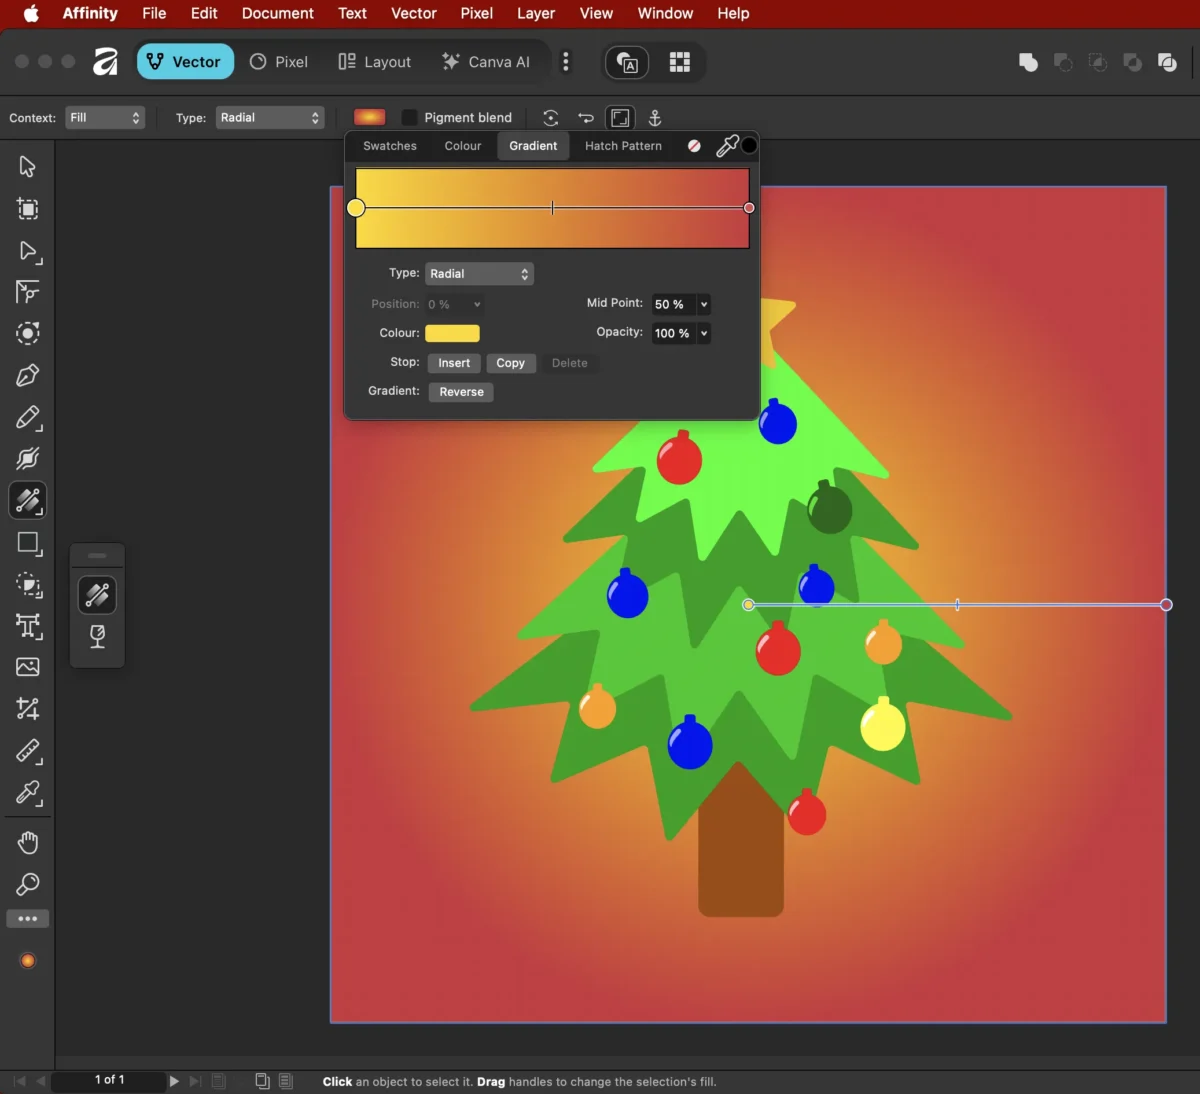
Task: Select the Zoom magnifier tool
Action: [27, 885]
